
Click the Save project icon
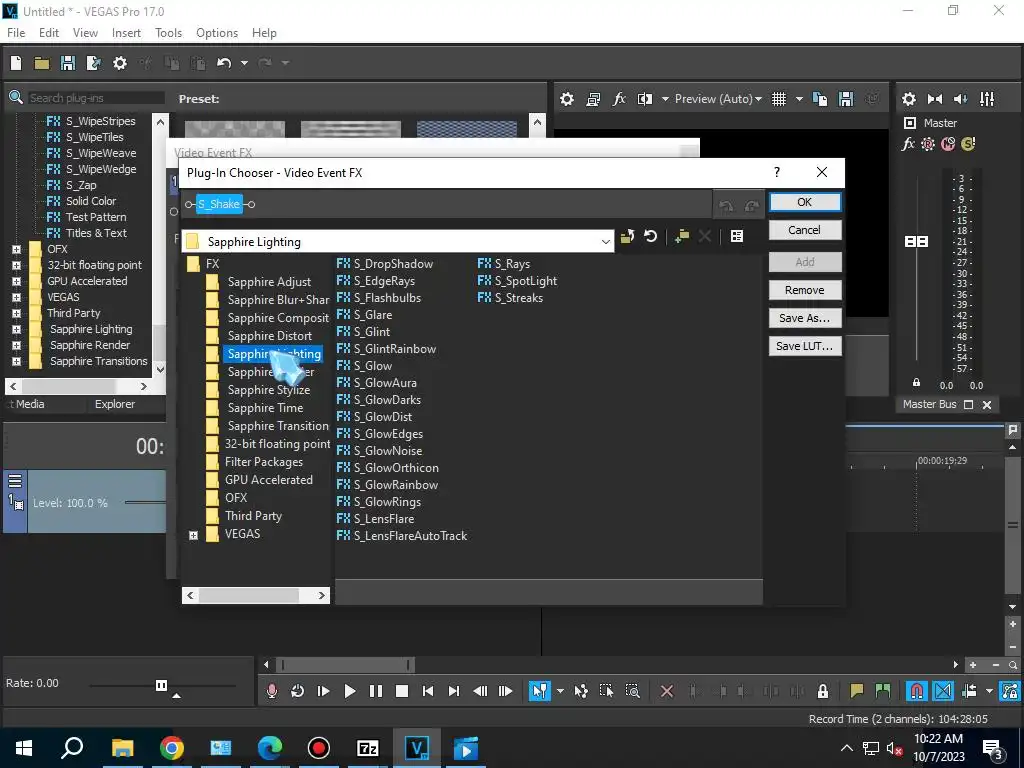pyautogui.click(x=67, y=63)
